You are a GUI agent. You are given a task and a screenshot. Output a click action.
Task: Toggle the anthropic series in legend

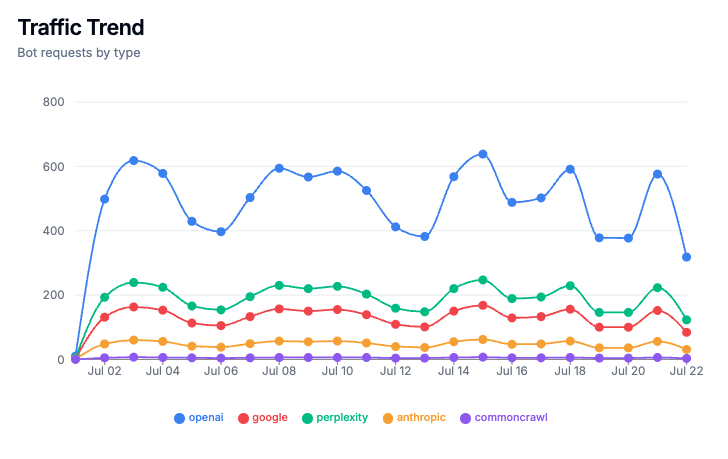tap(414, 418)
